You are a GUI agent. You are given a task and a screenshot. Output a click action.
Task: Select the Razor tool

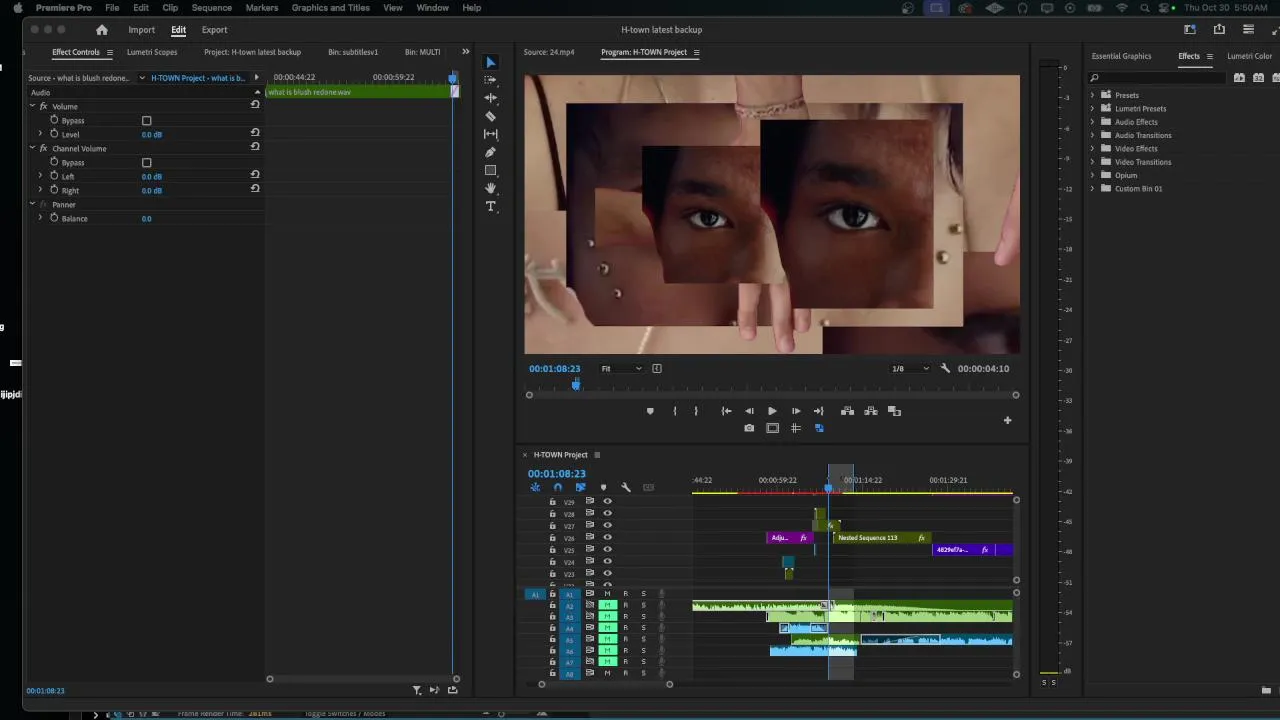point(490,116)
